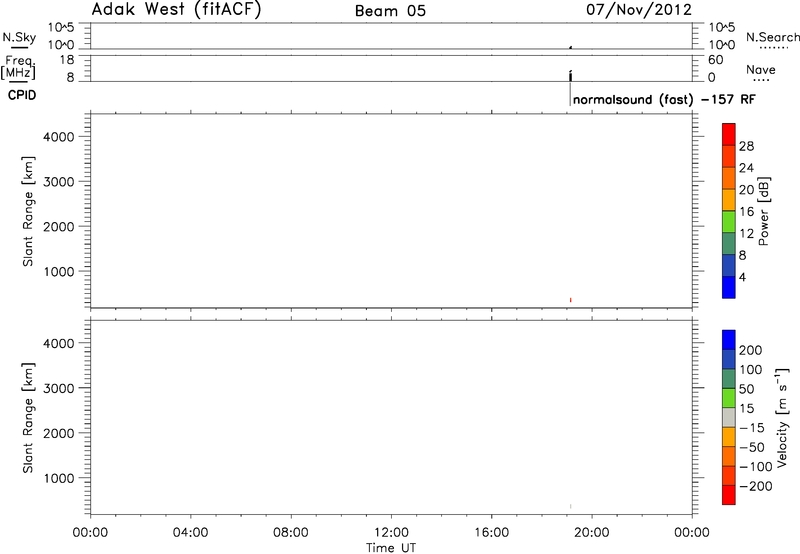Click the '60' tick on Nave axis
The width and height of the screenshot is (800, 554).
715,60
